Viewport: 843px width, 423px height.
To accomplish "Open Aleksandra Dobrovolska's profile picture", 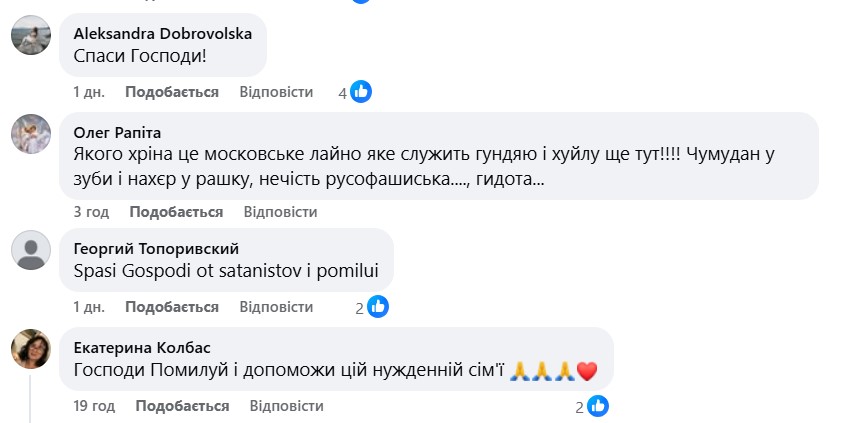I will click(30, 35).
